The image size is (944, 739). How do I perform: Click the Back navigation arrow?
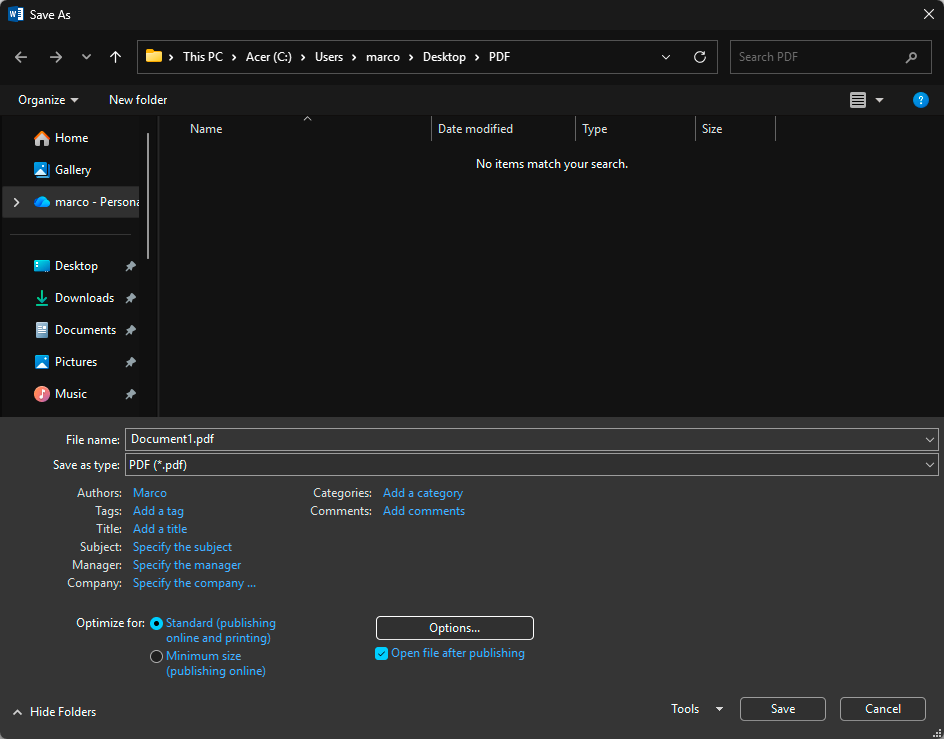pos(21,57)
